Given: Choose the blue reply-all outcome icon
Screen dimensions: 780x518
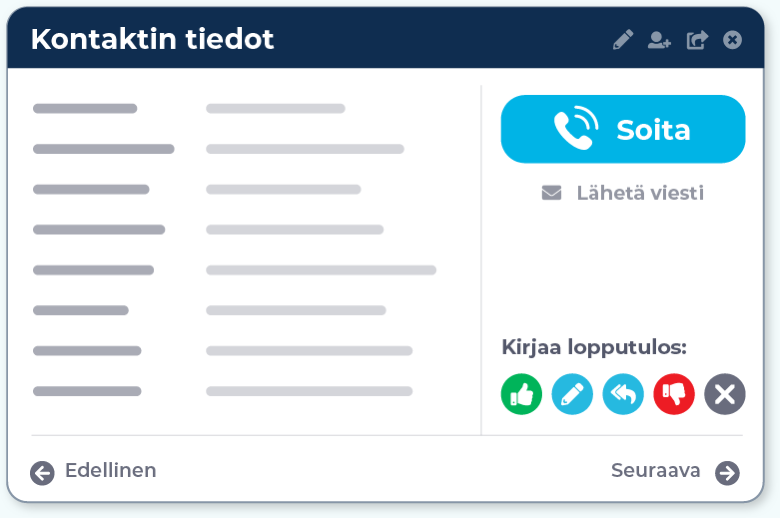Looking at the screenshot, I should click(623, 394).
